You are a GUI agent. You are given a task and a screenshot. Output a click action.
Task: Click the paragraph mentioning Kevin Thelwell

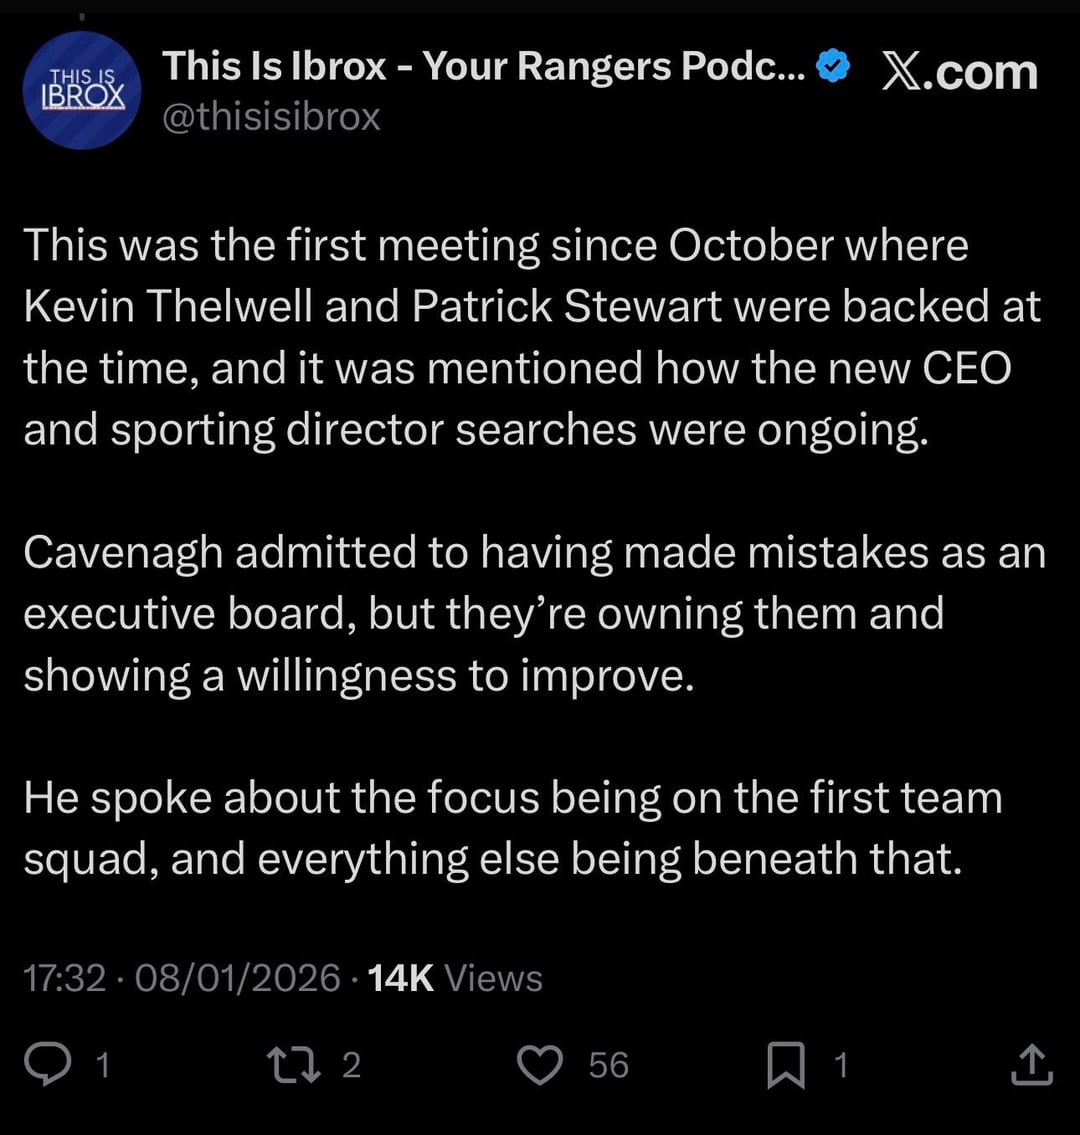click(x=530, y=338)
